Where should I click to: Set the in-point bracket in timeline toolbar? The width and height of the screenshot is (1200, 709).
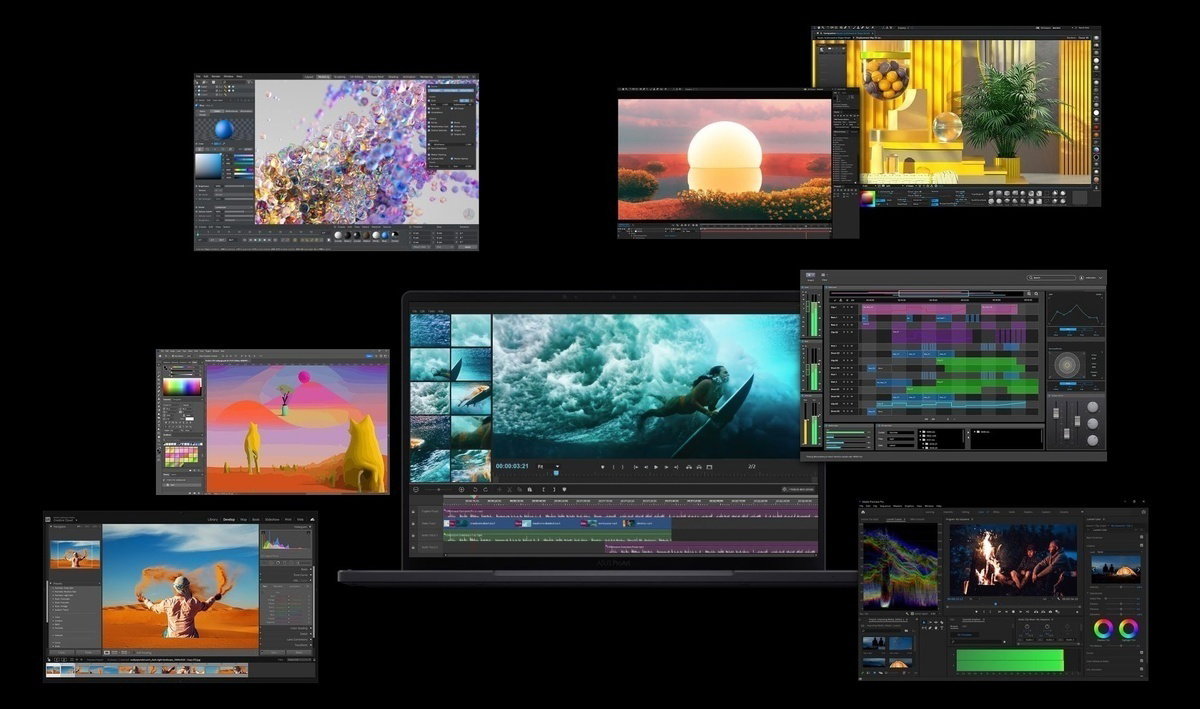click(x=543, y=489)
